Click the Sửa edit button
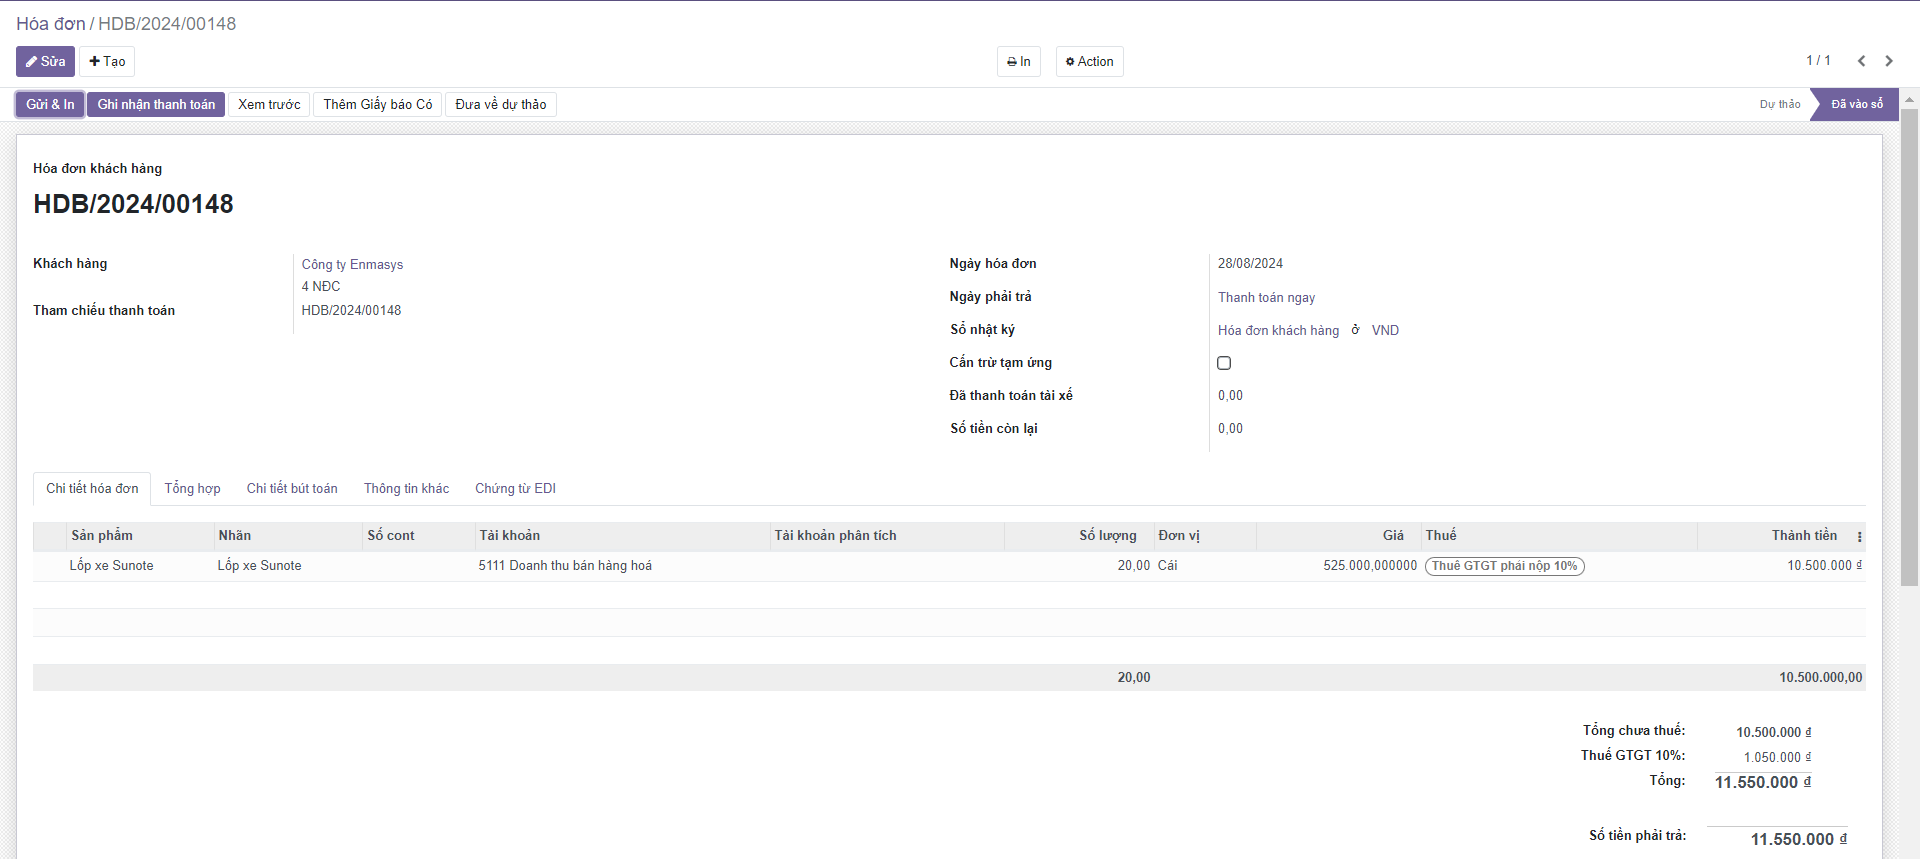 click(45, 61)
